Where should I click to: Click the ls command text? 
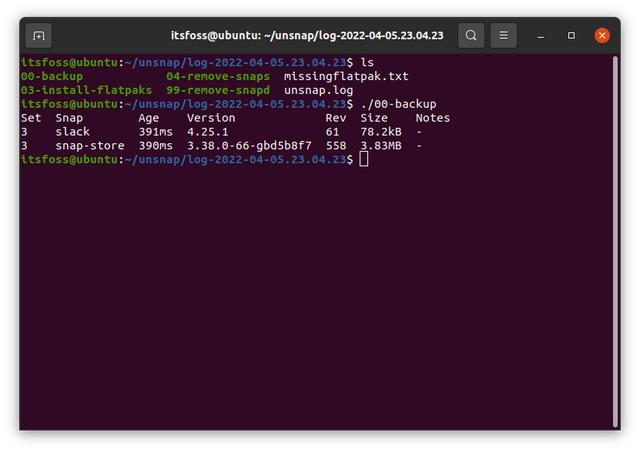(367, 62)
